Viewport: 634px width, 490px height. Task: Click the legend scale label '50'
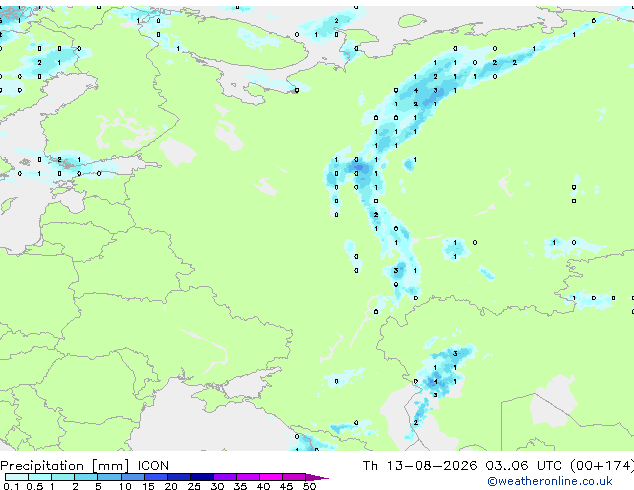pos(310,486)
